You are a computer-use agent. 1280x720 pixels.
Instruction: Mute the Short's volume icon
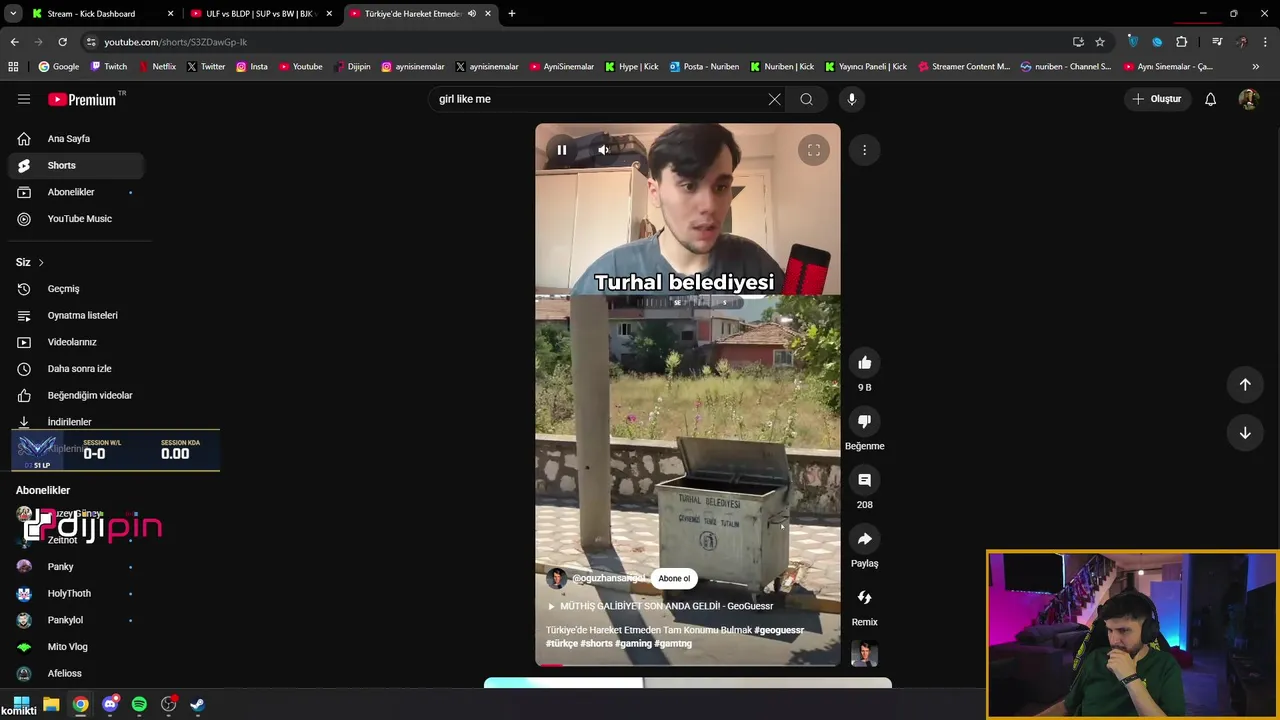click(x=603, y=150)
